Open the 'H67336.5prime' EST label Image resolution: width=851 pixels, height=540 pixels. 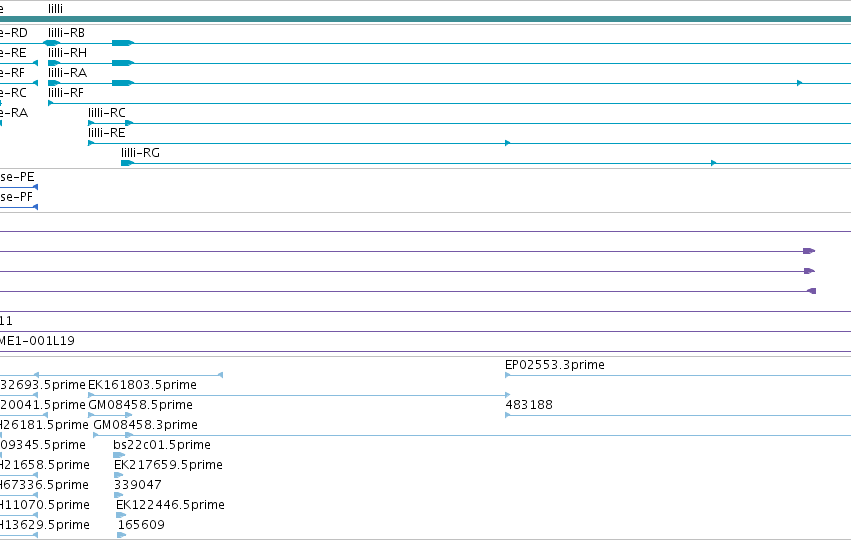click(x=44, y=485)
